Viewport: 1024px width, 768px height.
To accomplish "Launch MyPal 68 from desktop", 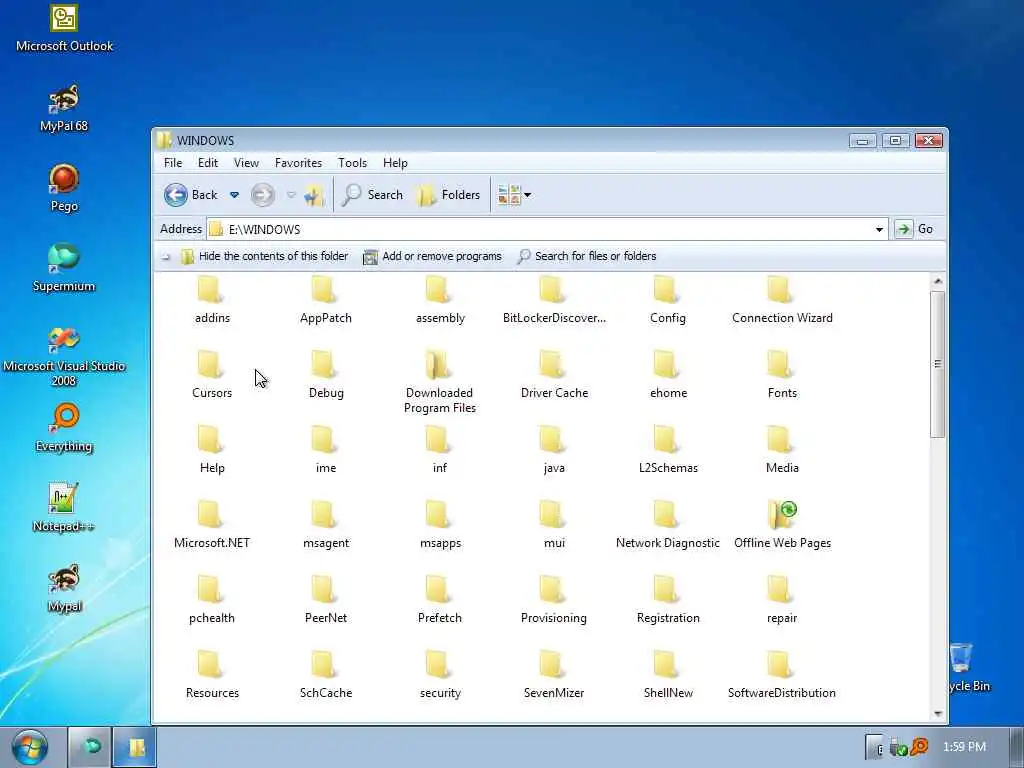I will (64, 108).
